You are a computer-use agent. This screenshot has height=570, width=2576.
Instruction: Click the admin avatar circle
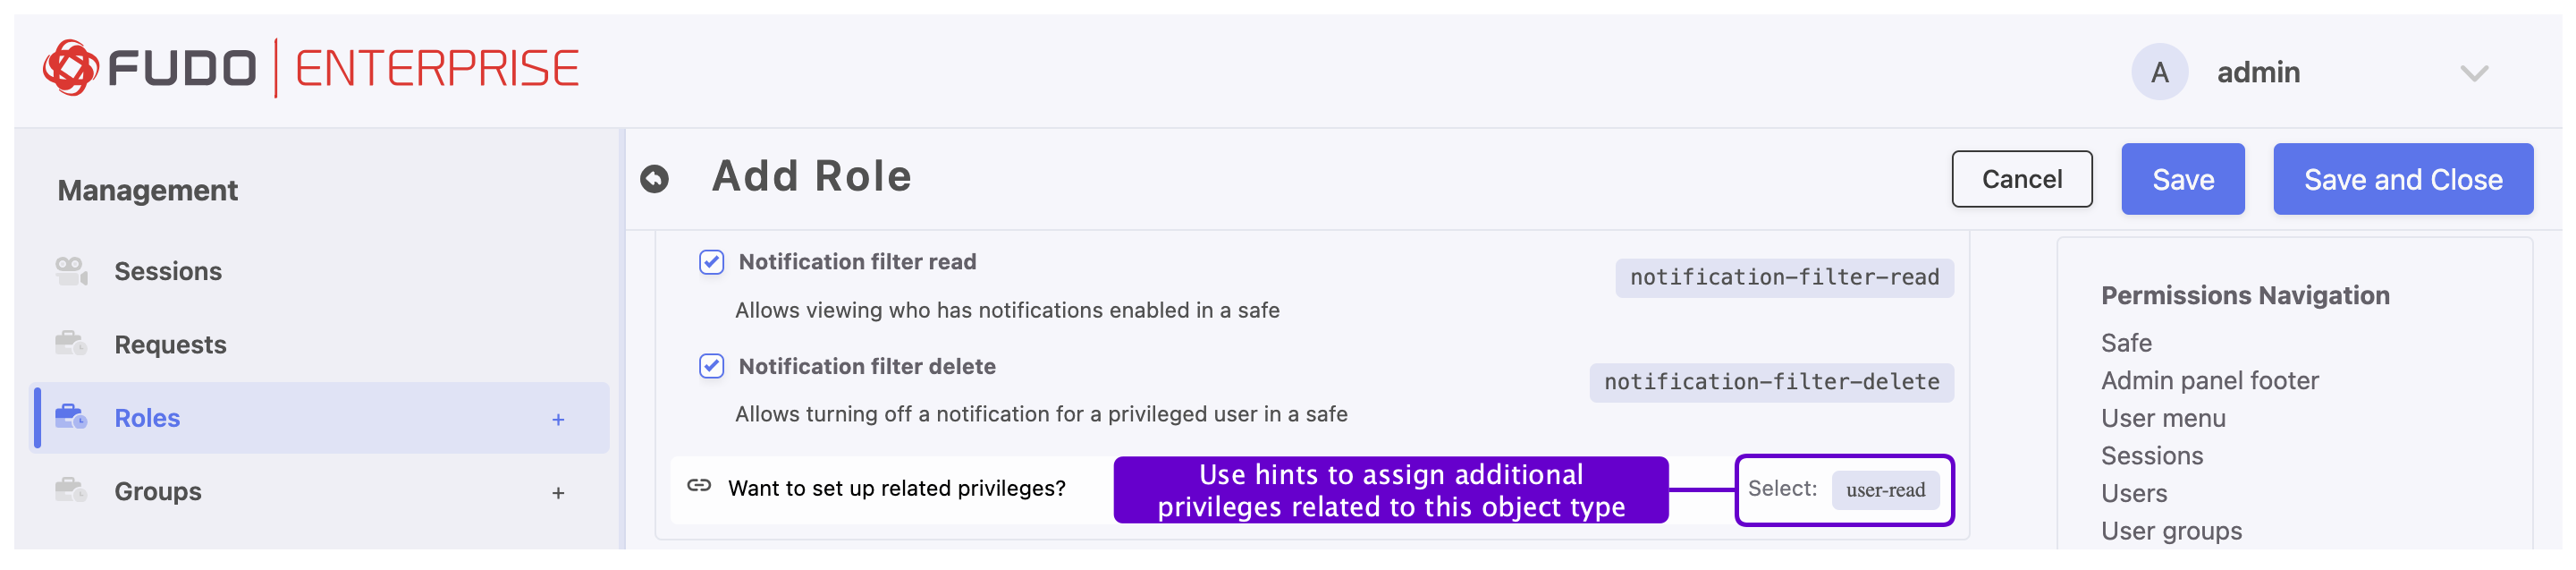(2159, 72)
